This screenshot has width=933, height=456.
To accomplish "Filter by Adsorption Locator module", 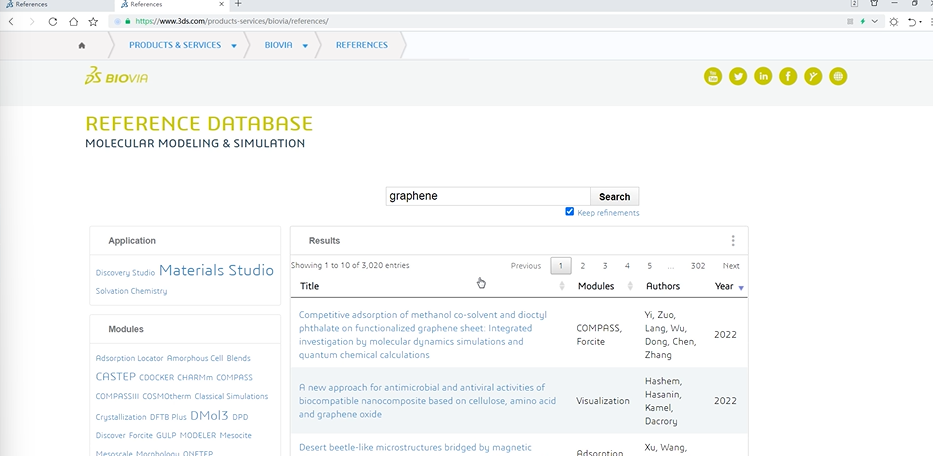I will click(x=129, y=358).
